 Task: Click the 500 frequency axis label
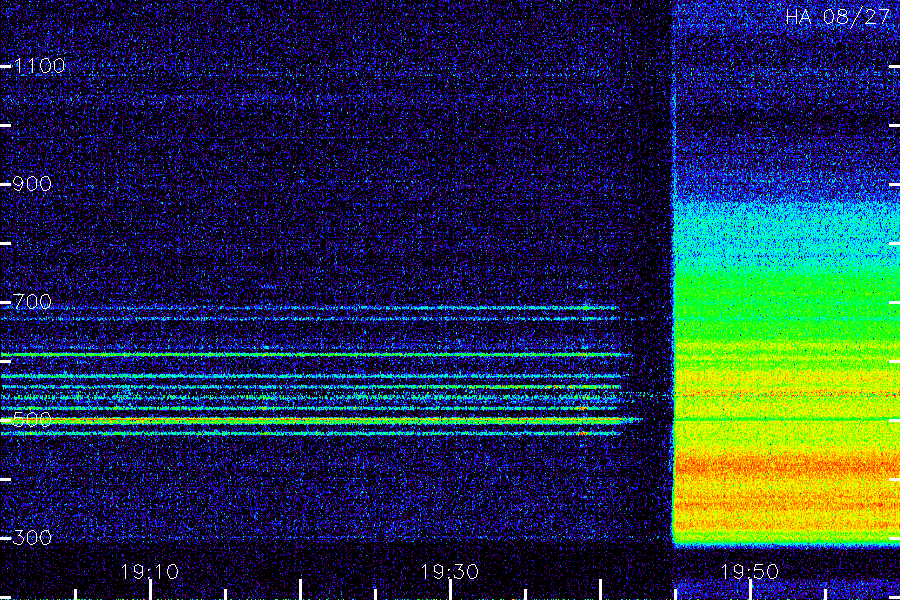point(32,420)
